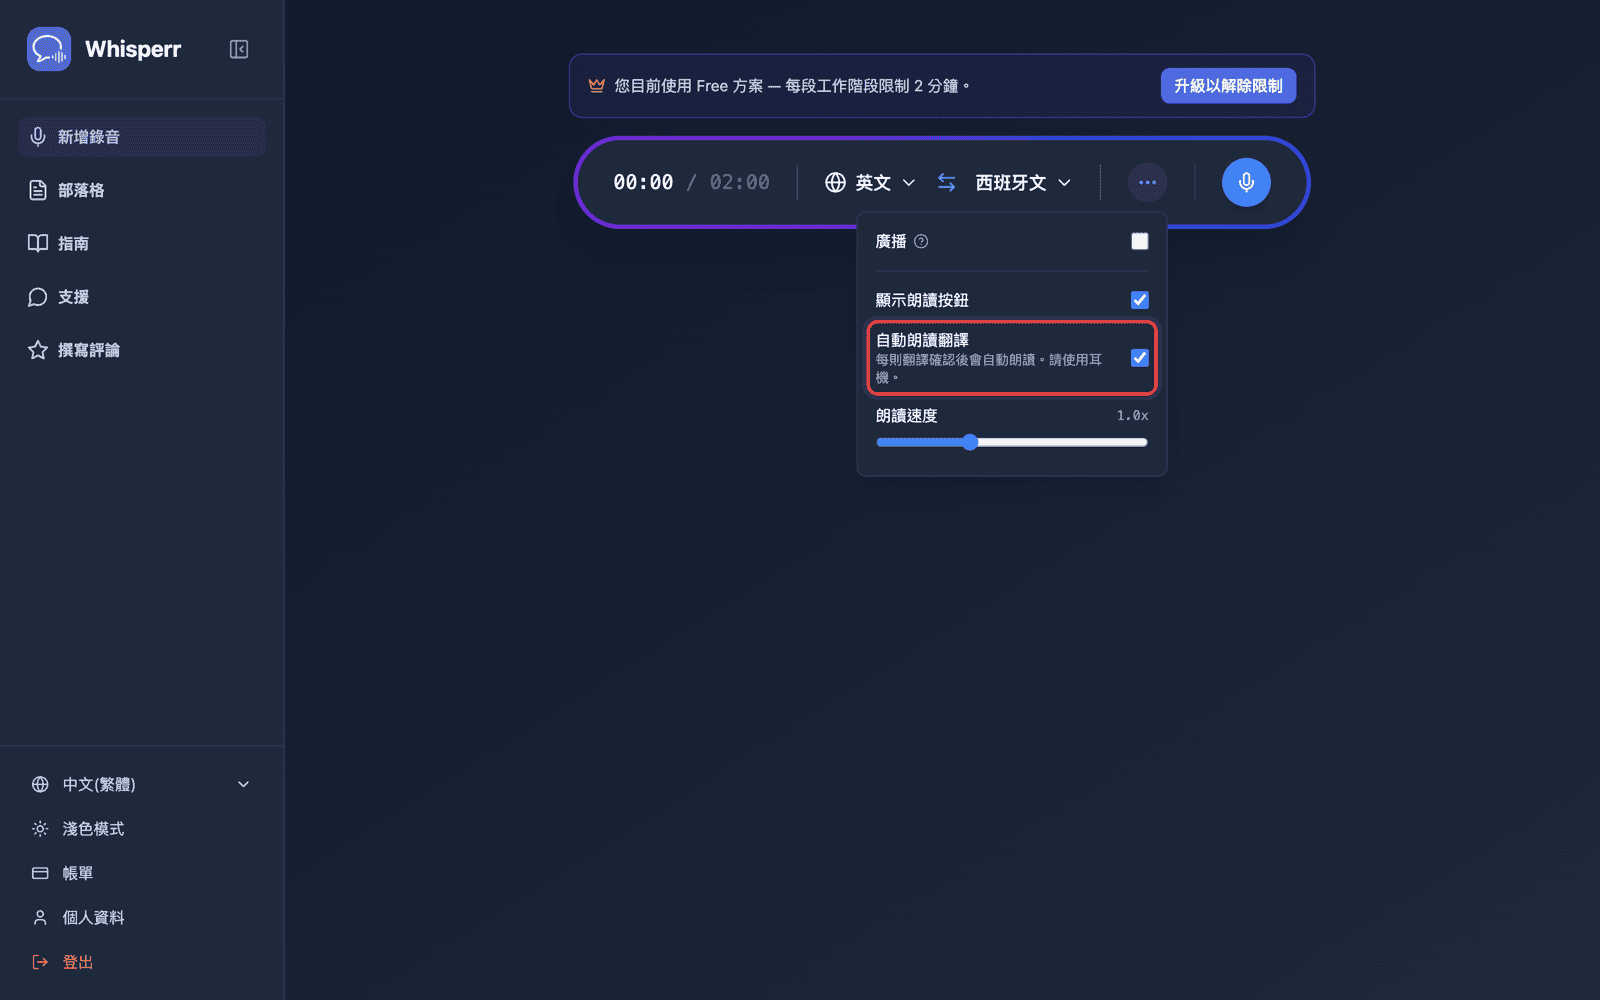Image resolution: width=1600 pixels, height=1000 pixels.
Task: Open 個人資料 page
Action: coord(141,917)
